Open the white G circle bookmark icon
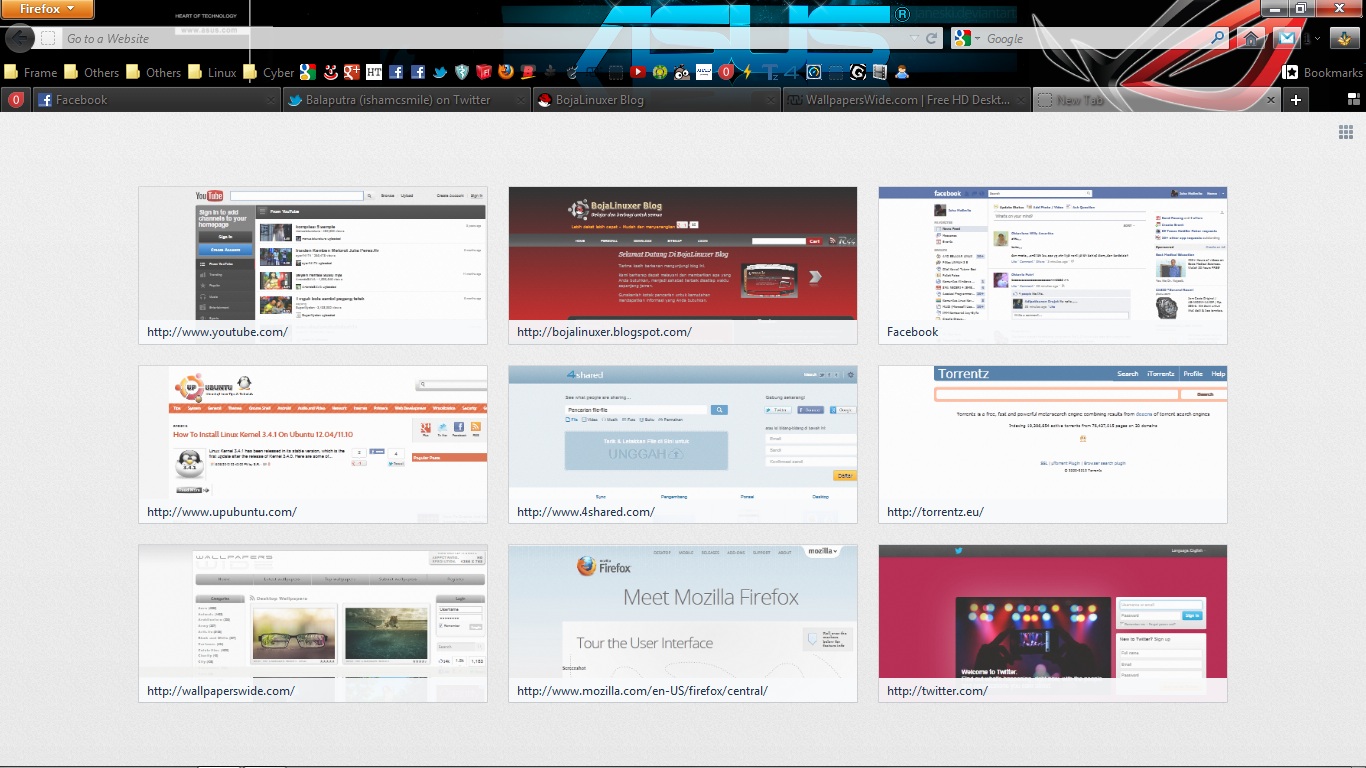The height and width of the screenshot is (768, 1366). point(858,72)
